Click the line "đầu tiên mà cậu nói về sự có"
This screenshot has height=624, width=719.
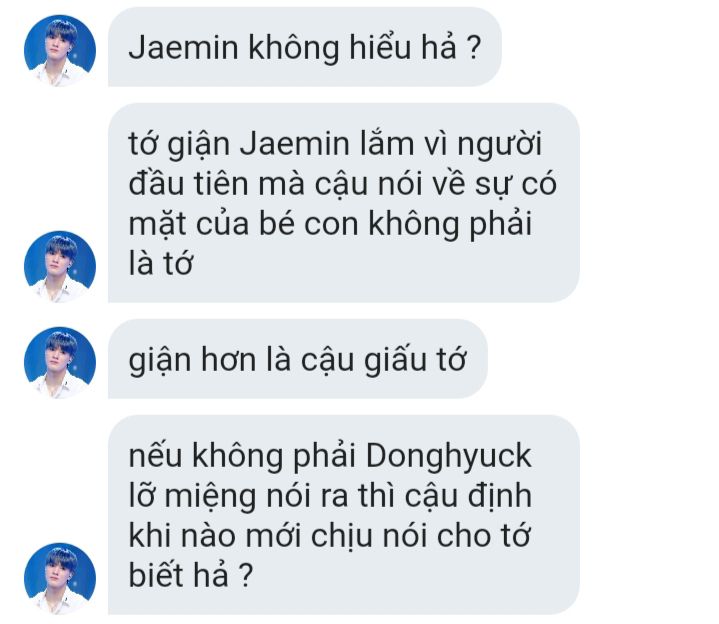click(343, 184)
